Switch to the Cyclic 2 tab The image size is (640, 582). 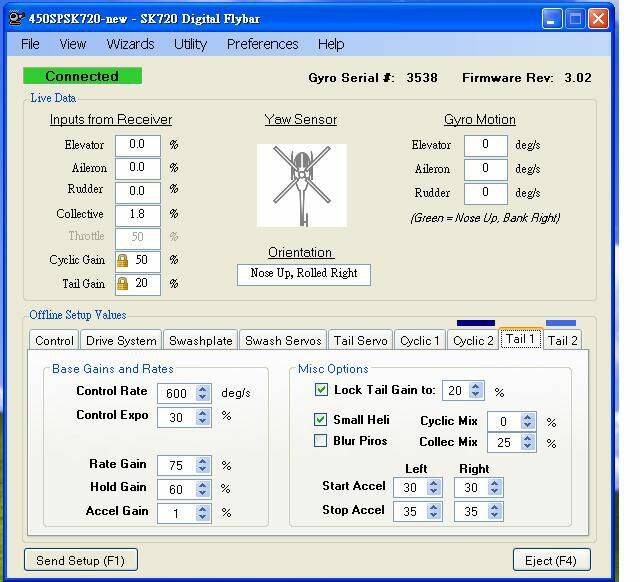click(473, 340)
